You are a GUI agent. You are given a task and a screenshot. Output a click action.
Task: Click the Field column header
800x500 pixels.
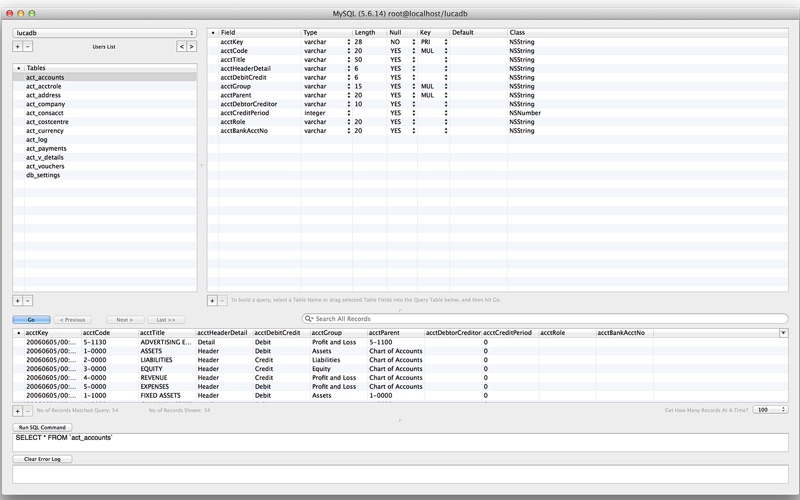point(260,32)
